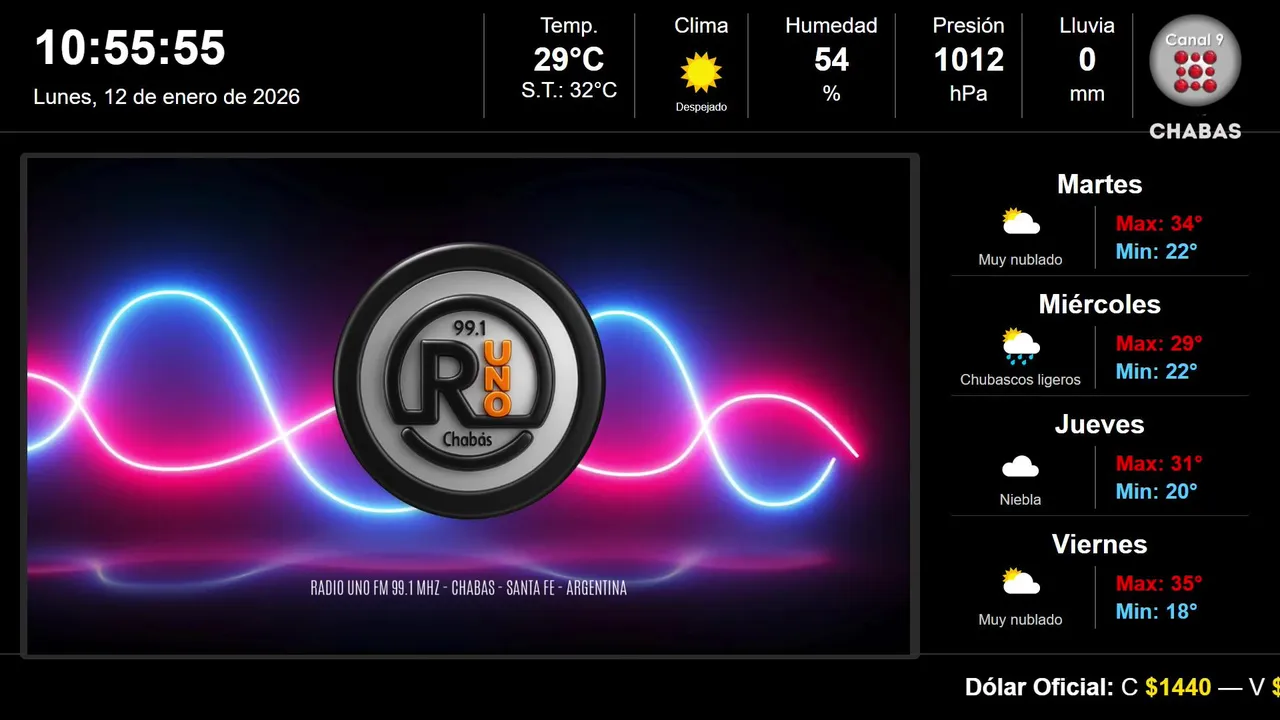
Task: Click the Canal 9 Chabas logo
Action: [x=1195, y=78]
